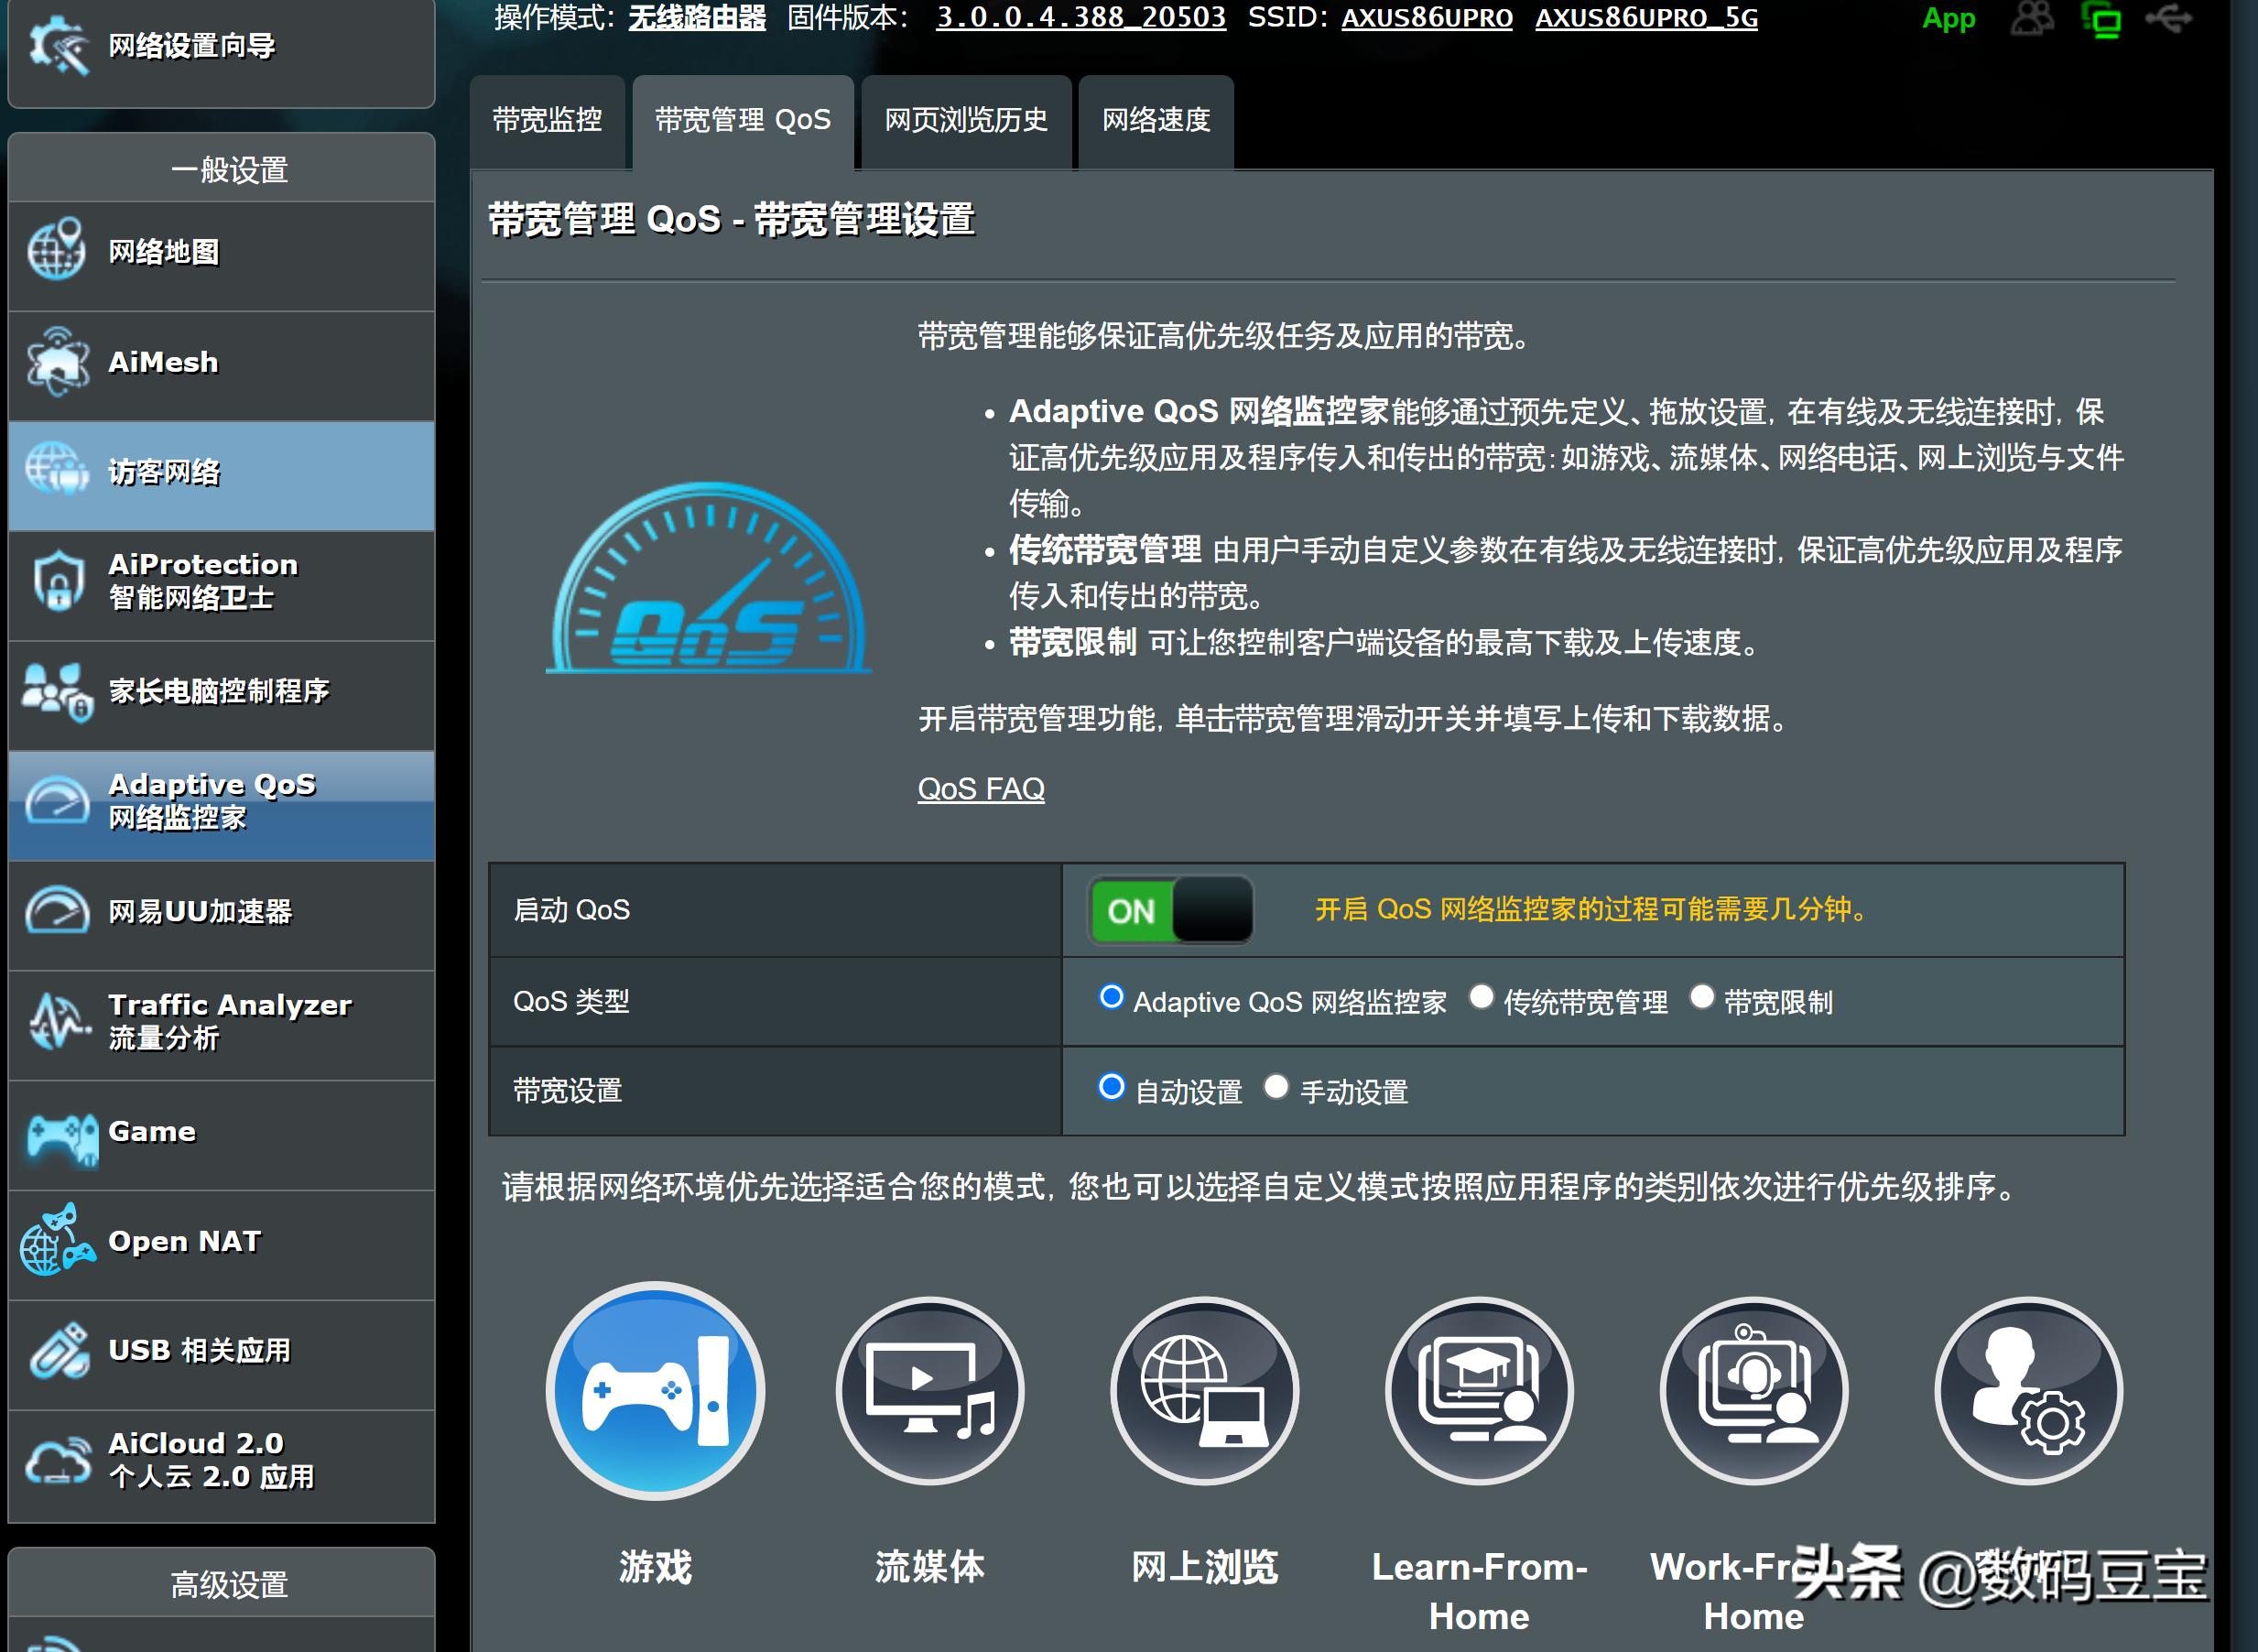Open 网易UU加速器 accelerator icon
Image resolution: width=2258 pixels, height=1652 pixels.
(58, 911)
